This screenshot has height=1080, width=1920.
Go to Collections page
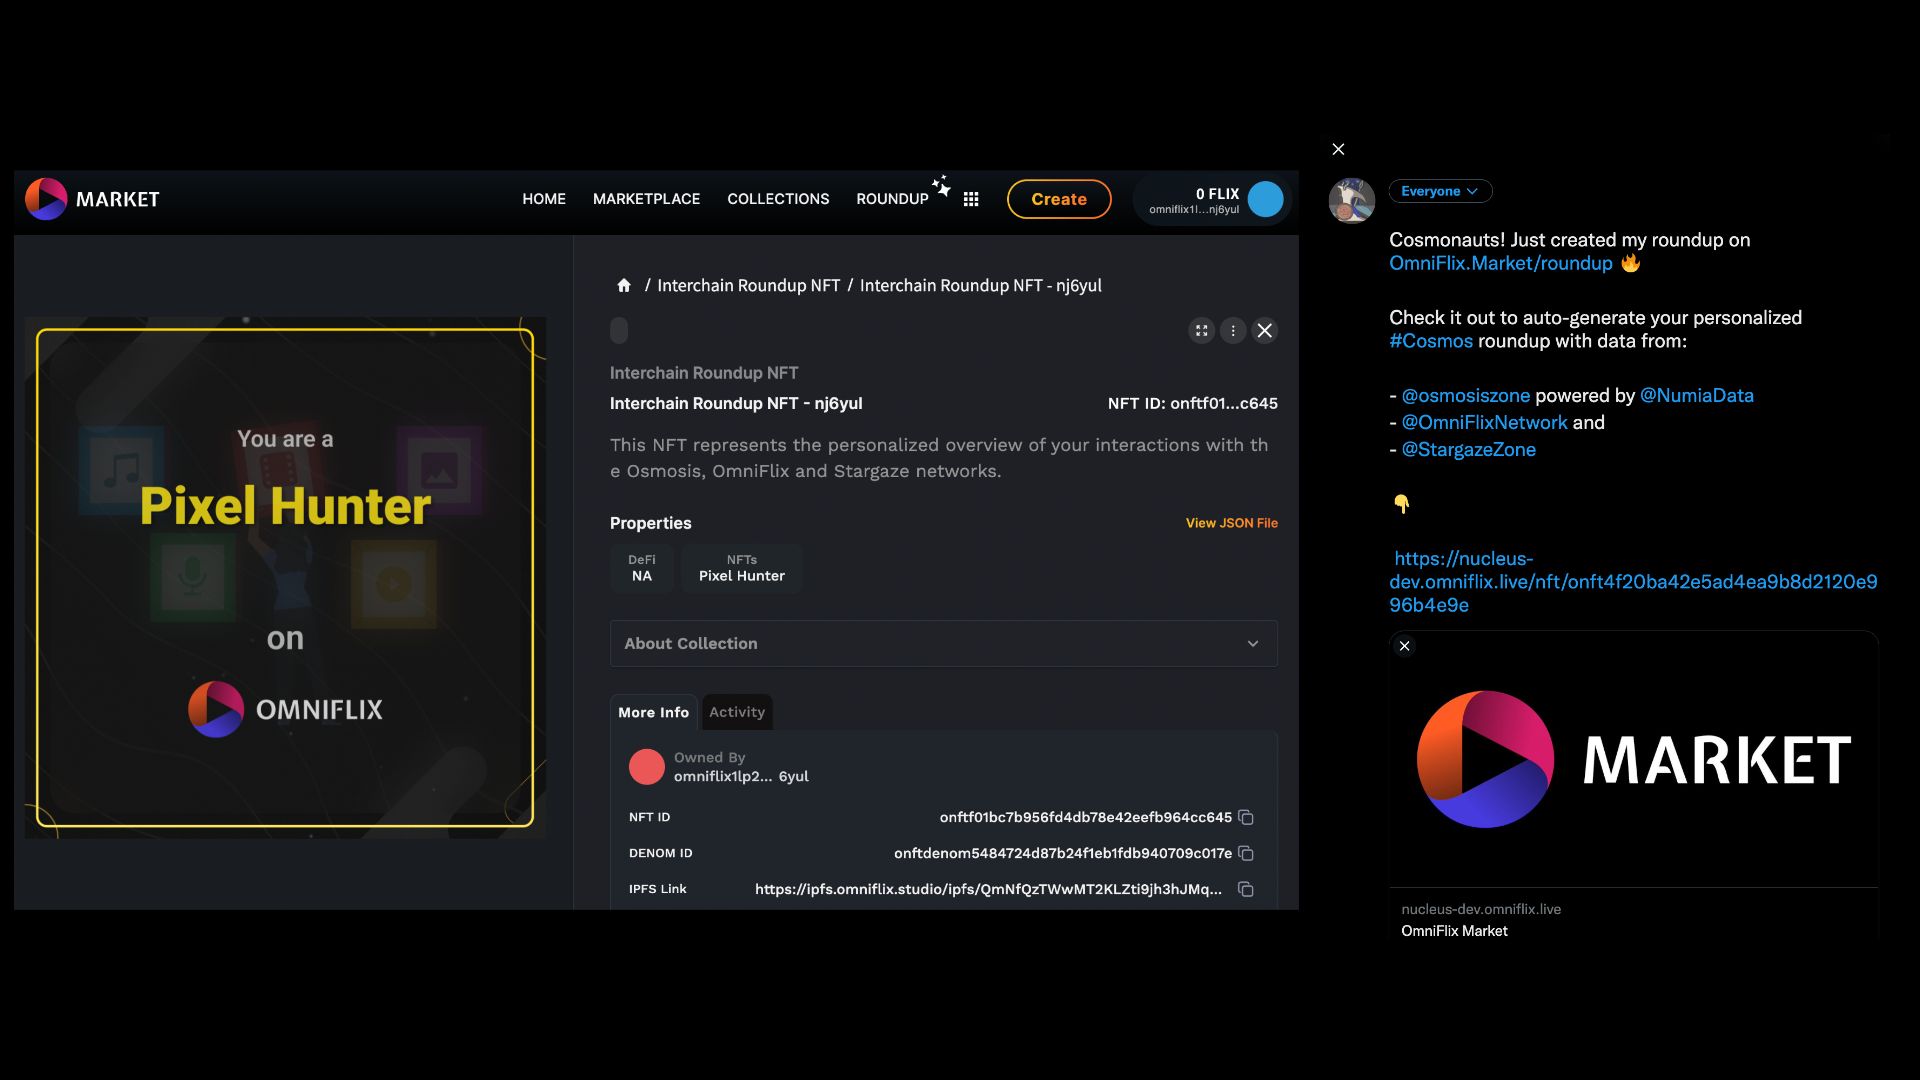(778, 199)
